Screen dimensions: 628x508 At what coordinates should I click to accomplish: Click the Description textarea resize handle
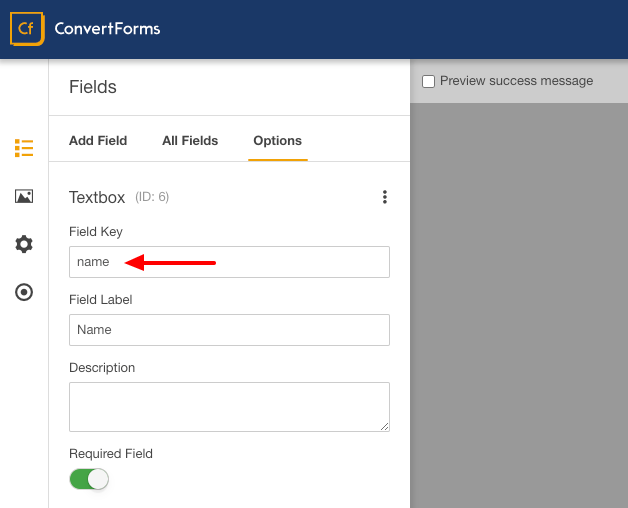click(384, 426)
